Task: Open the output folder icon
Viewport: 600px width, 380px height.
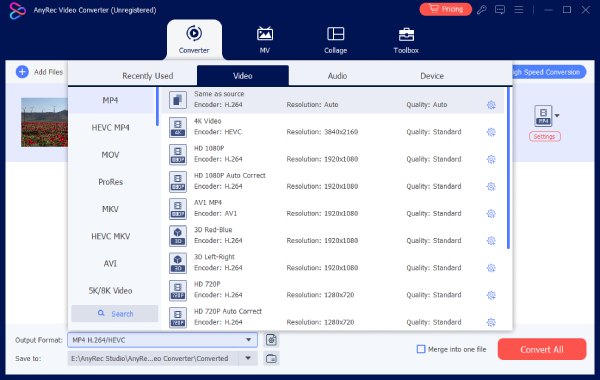Action: (x=271, y=359)
